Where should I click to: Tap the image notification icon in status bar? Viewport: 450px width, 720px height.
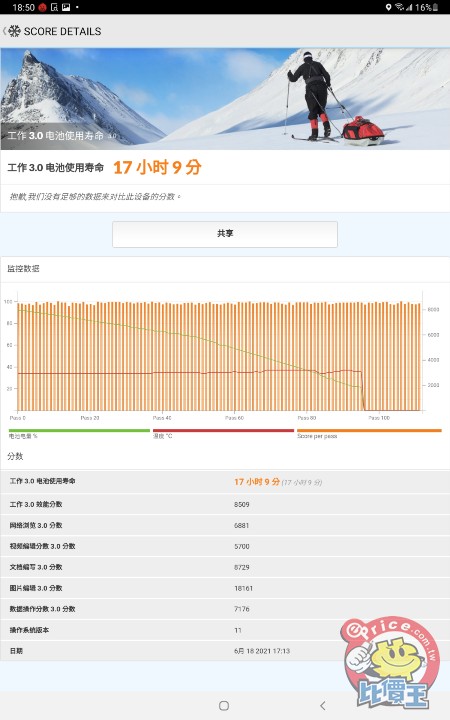[66, 7]
